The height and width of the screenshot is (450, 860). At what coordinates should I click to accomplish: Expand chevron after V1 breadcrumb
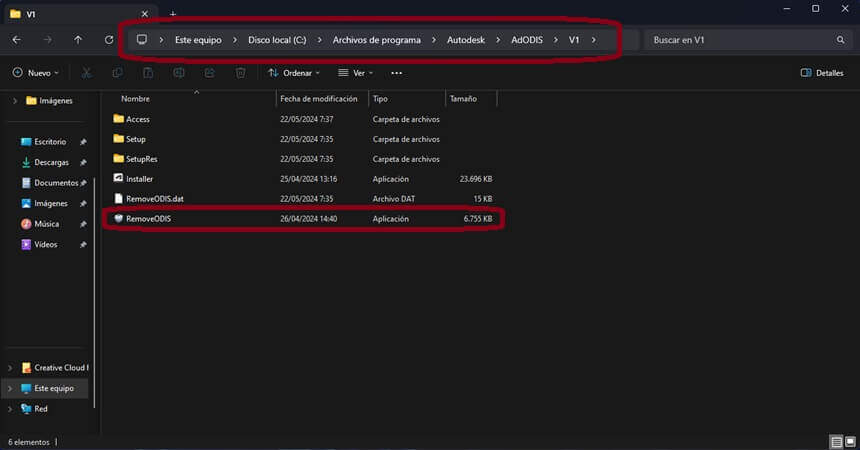pyautogui.click(x=593, y=40)
